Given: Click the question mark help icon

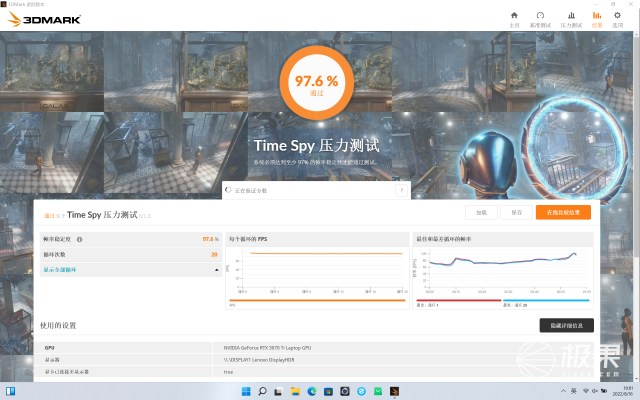Looking at the screenshot, I should tap(402, 190).
